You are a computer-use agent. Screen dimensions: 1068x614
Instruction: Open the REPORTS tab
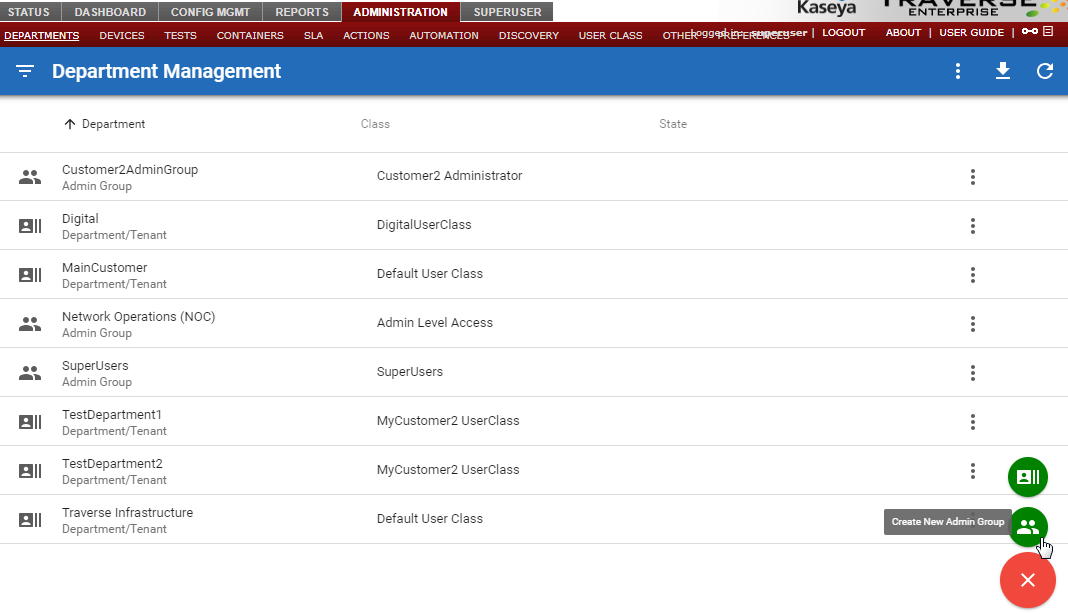tap(302, 12)
